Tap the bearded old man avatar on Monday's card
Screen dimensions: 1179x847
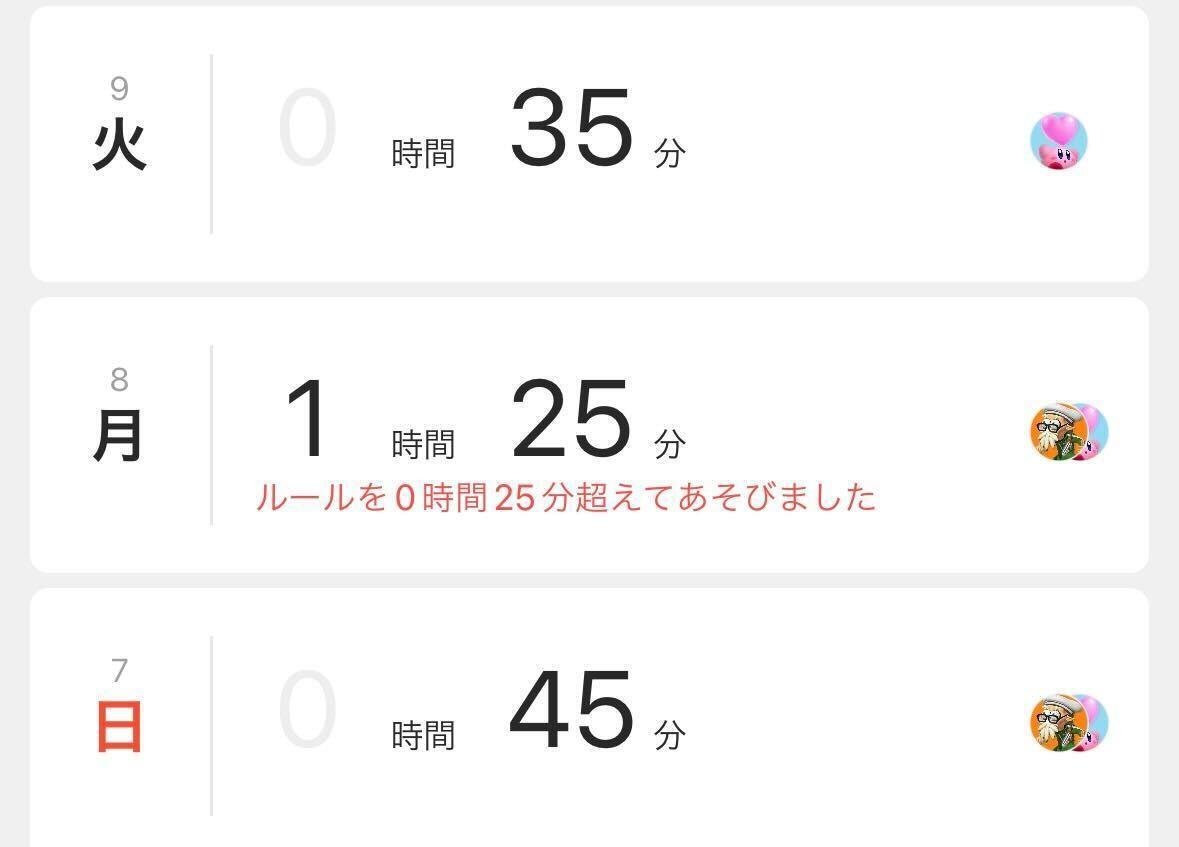[x=1054, y=432]
